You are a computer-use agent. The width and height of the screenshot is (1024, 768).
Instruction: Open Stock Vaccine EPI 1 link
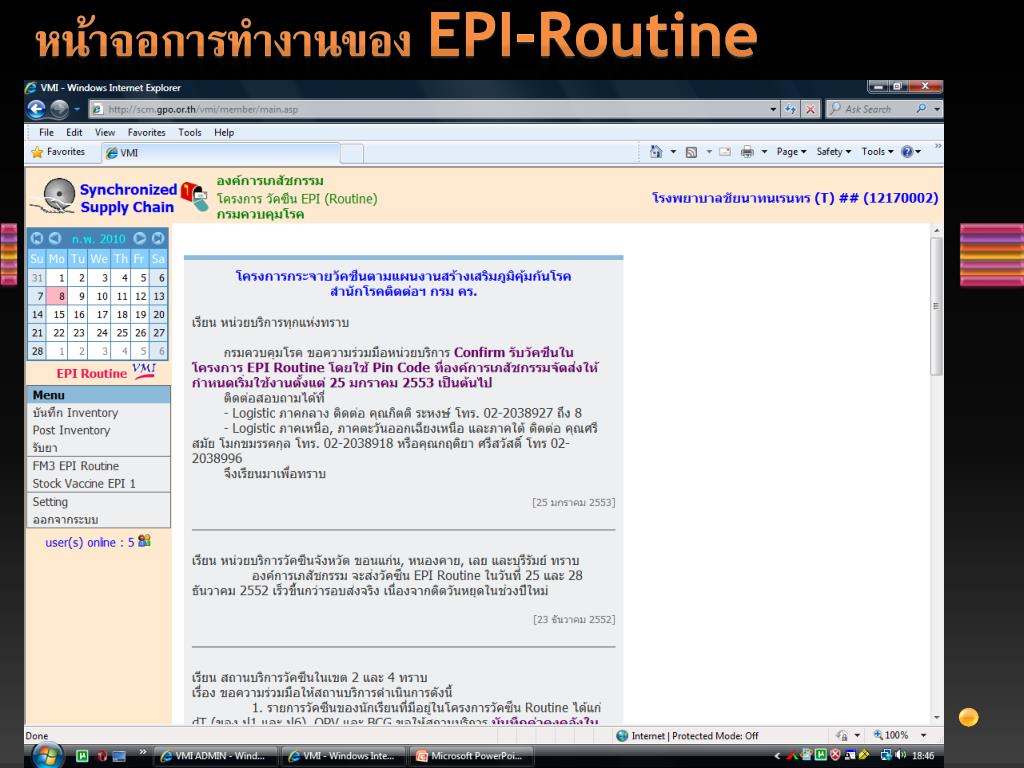tap(84, 483)
